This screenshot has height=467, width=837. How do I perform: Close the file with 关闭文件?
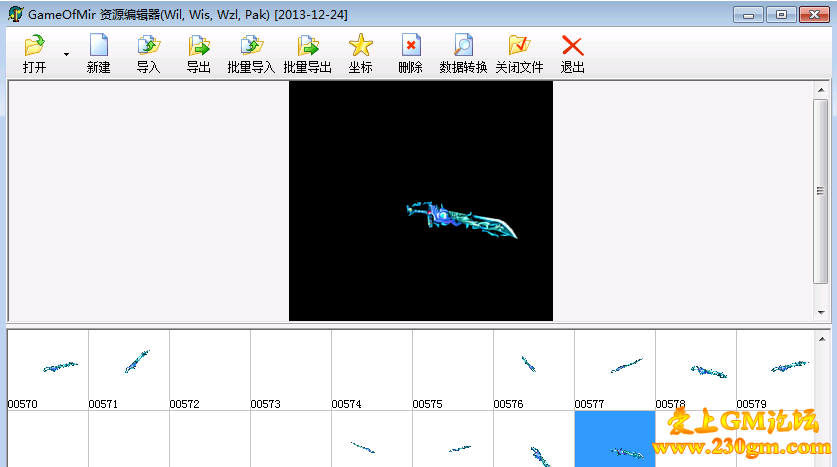519,53
